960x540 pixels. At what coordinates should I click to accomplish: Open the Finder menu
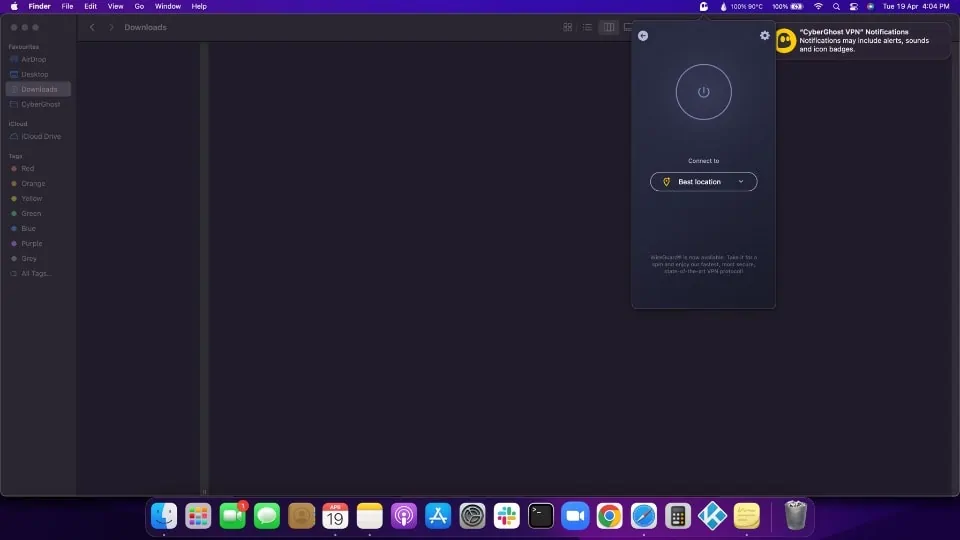pyautogui.click(x=39, y=6)
